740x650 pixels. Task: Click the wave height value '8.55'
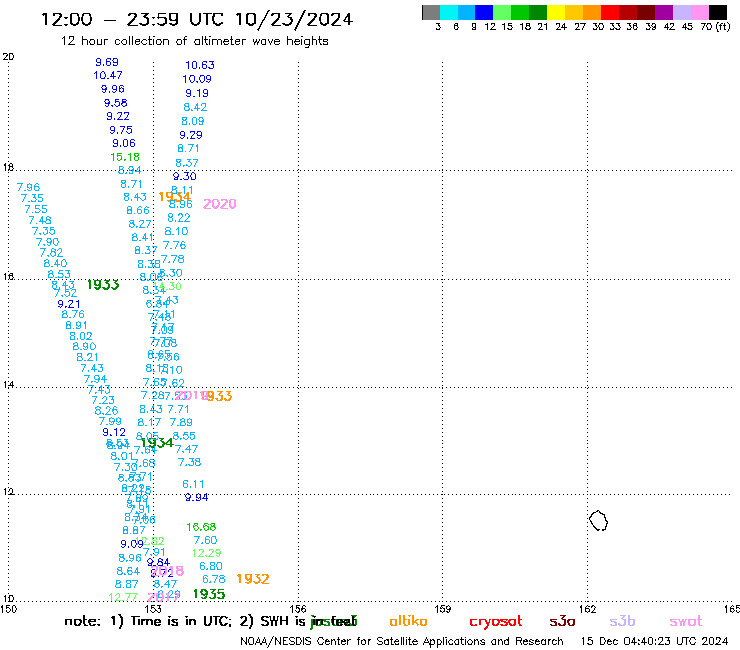[x=184, y=436]
